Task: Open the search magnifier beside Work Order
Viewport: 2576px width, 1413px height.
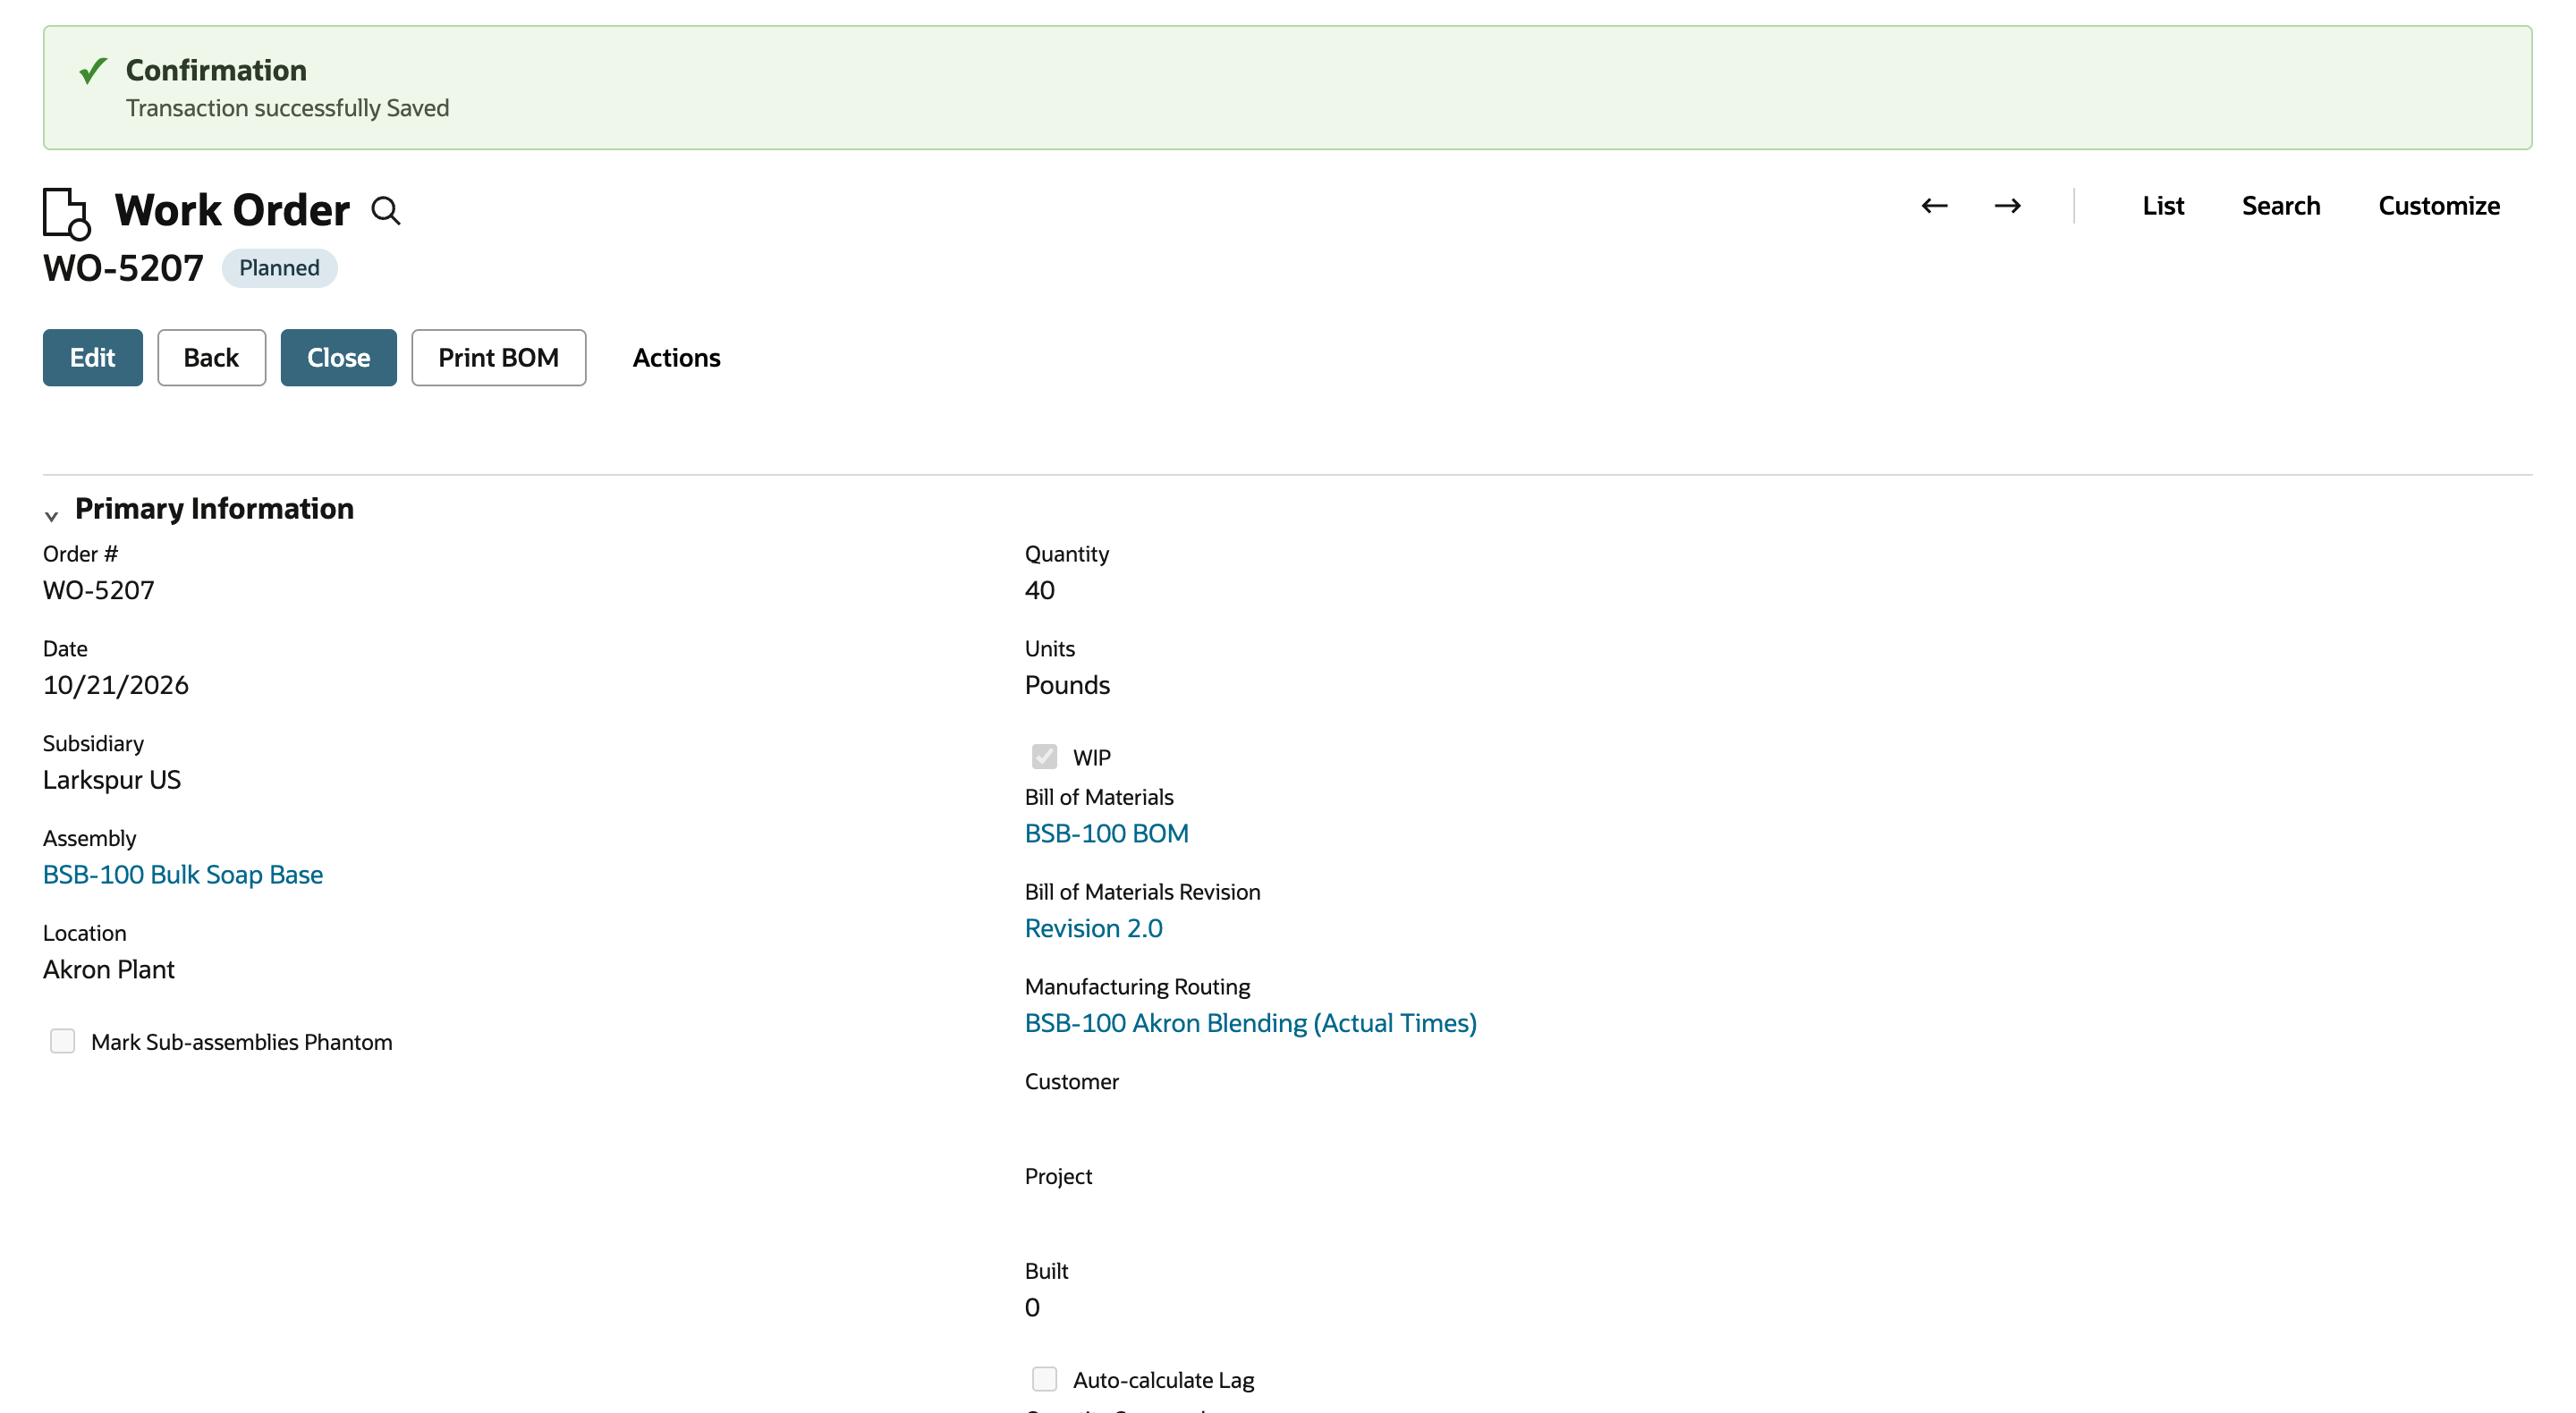Action: point(386,211)
